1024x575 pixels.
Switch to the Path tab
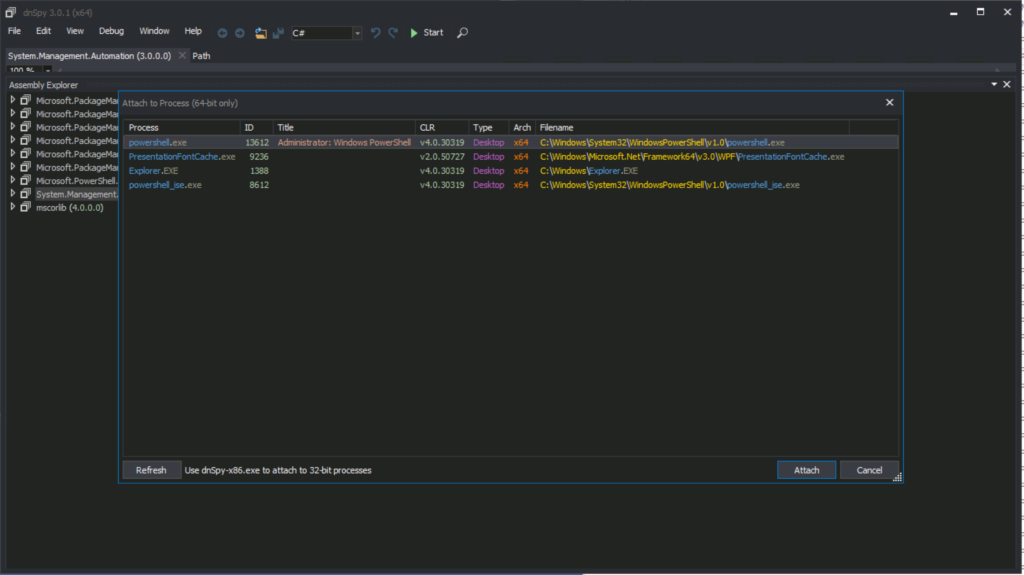coord(201,56)
